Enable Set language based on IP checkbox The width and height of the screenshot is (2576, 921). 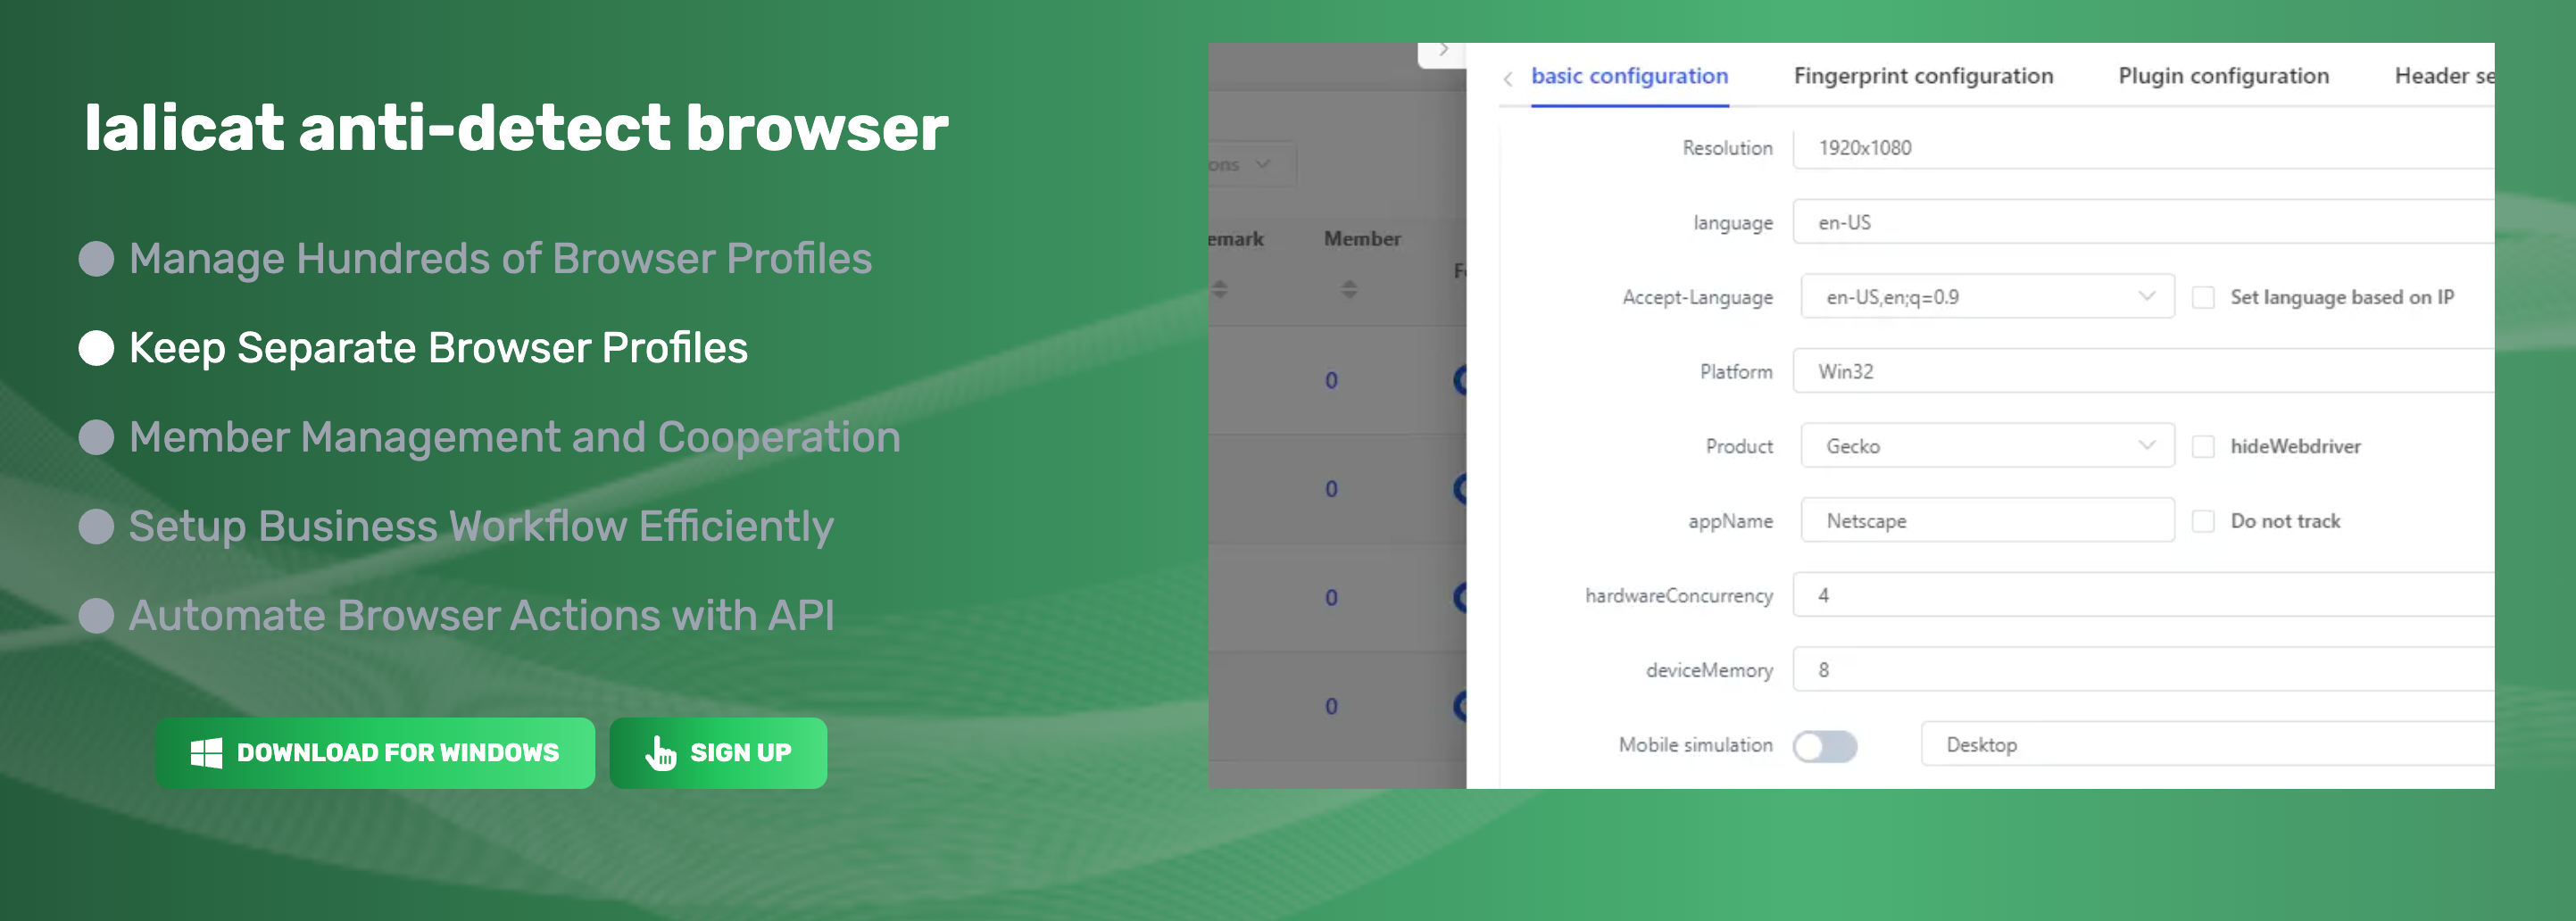point(2203,298)
